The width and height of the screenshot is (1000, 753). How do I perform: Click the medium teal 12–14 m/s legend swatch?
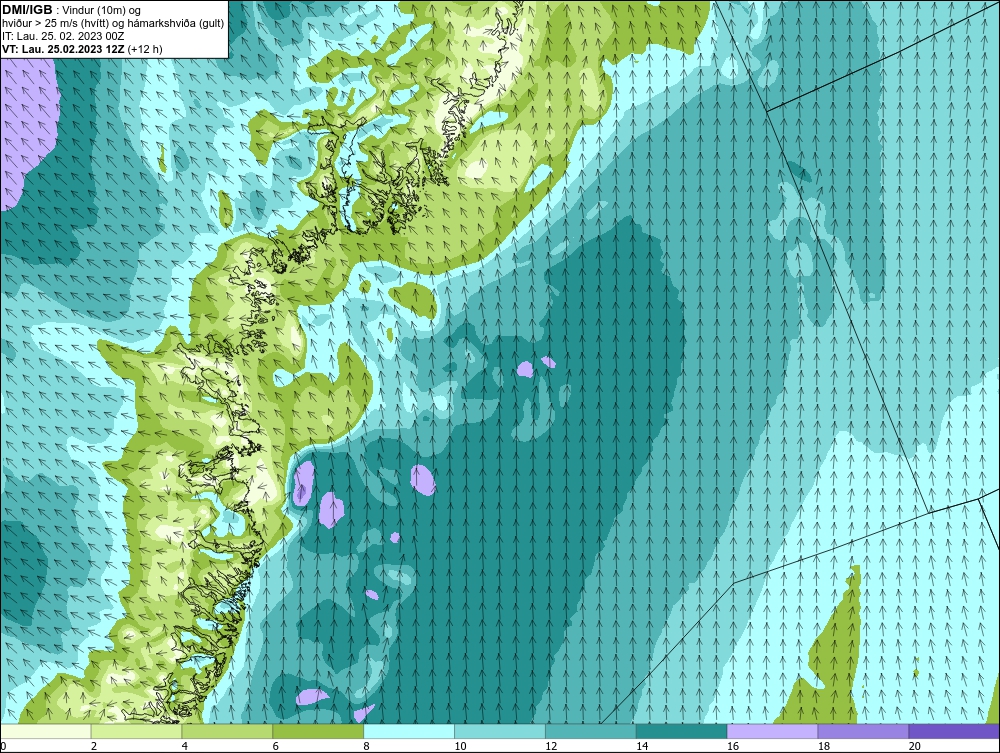(x=591, y=731)
